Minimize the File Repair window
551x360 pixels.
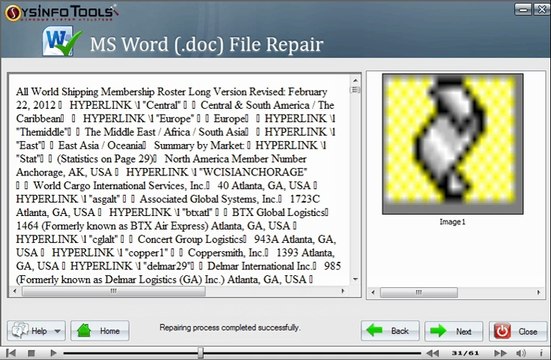(523, 9)
